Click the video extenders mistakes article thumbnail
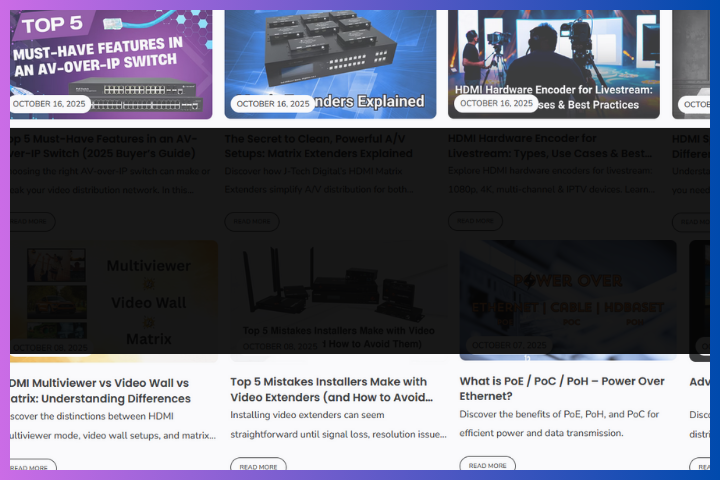Image resolution: width=720 pixels, height=480 pixels. [x=338, y=295]
